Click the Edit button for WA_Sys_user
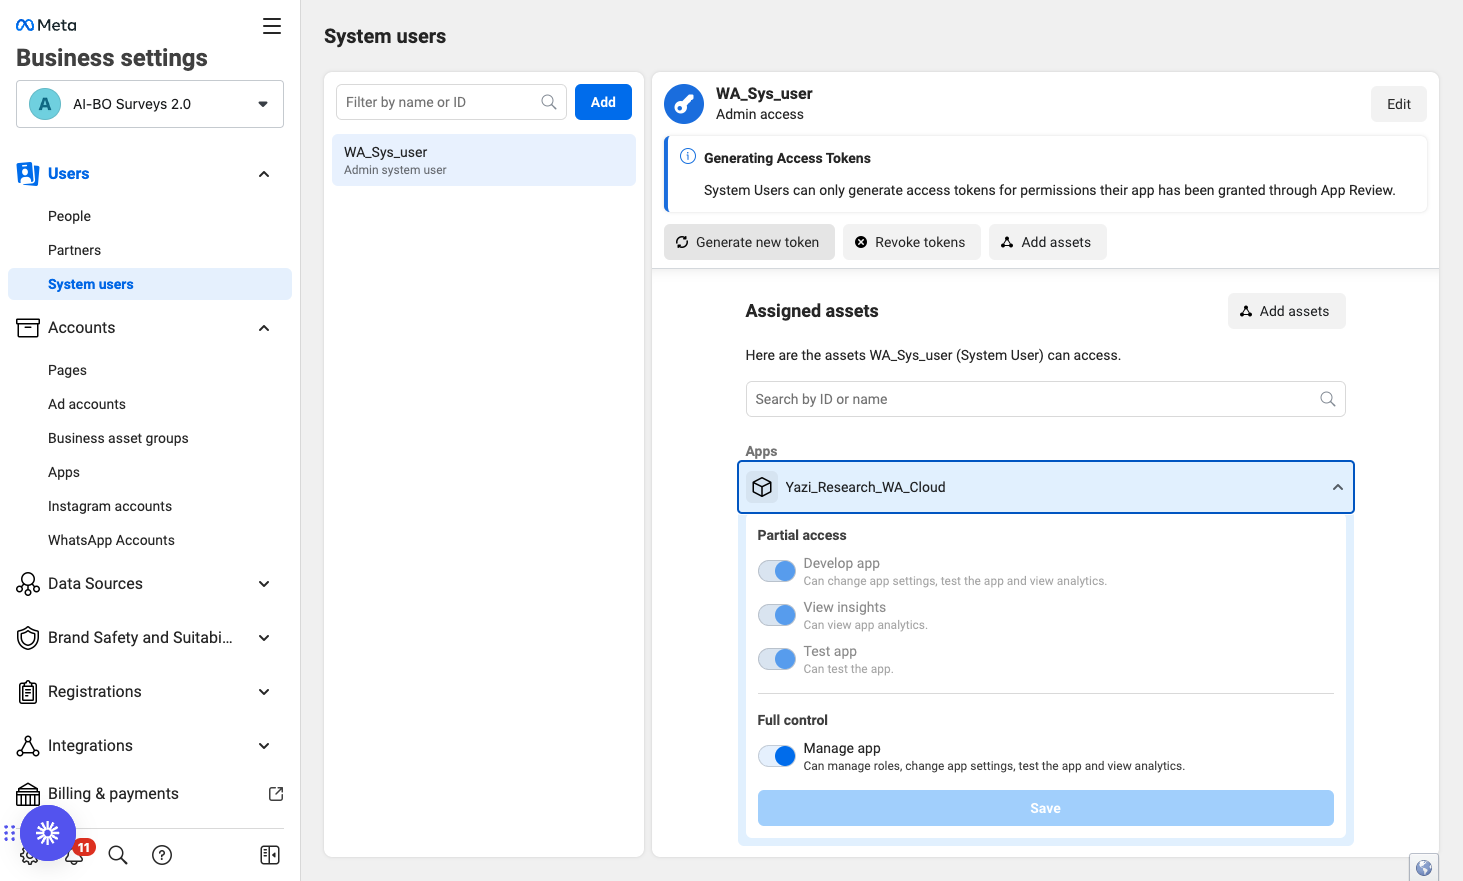 (1399, 104)
